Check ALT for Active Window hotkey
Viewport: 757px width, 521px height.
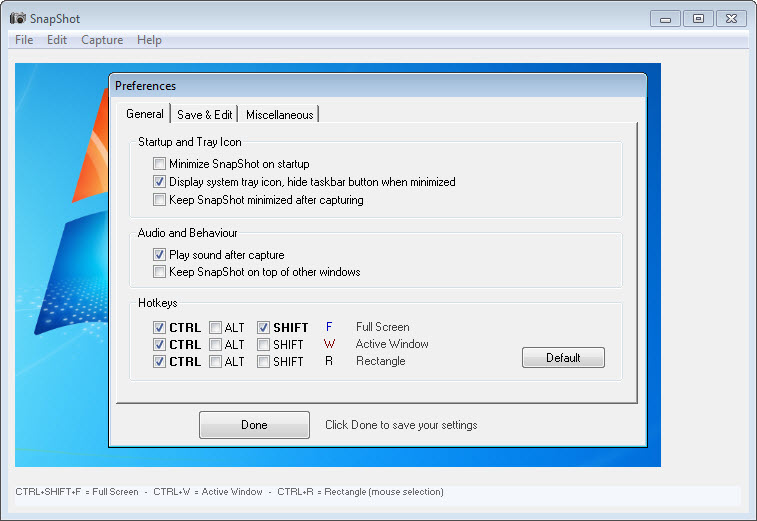(x=215, y=345)
